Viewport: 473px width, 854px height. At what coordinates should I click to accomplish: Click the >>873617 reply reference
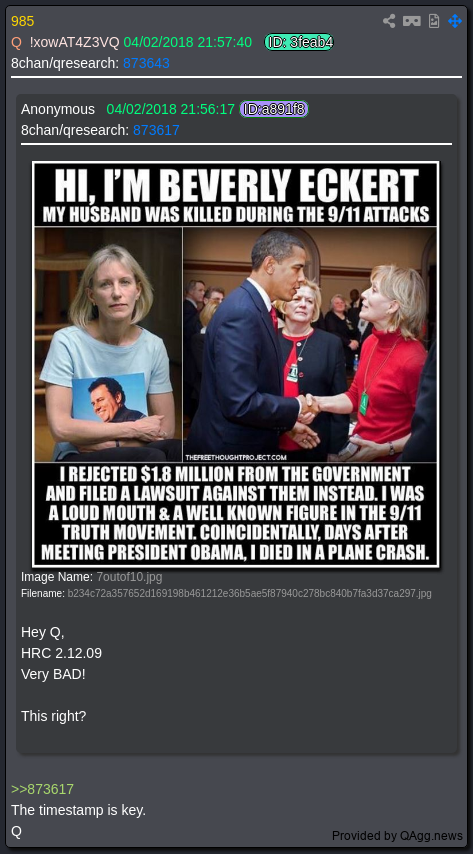[x=42, y=789]
